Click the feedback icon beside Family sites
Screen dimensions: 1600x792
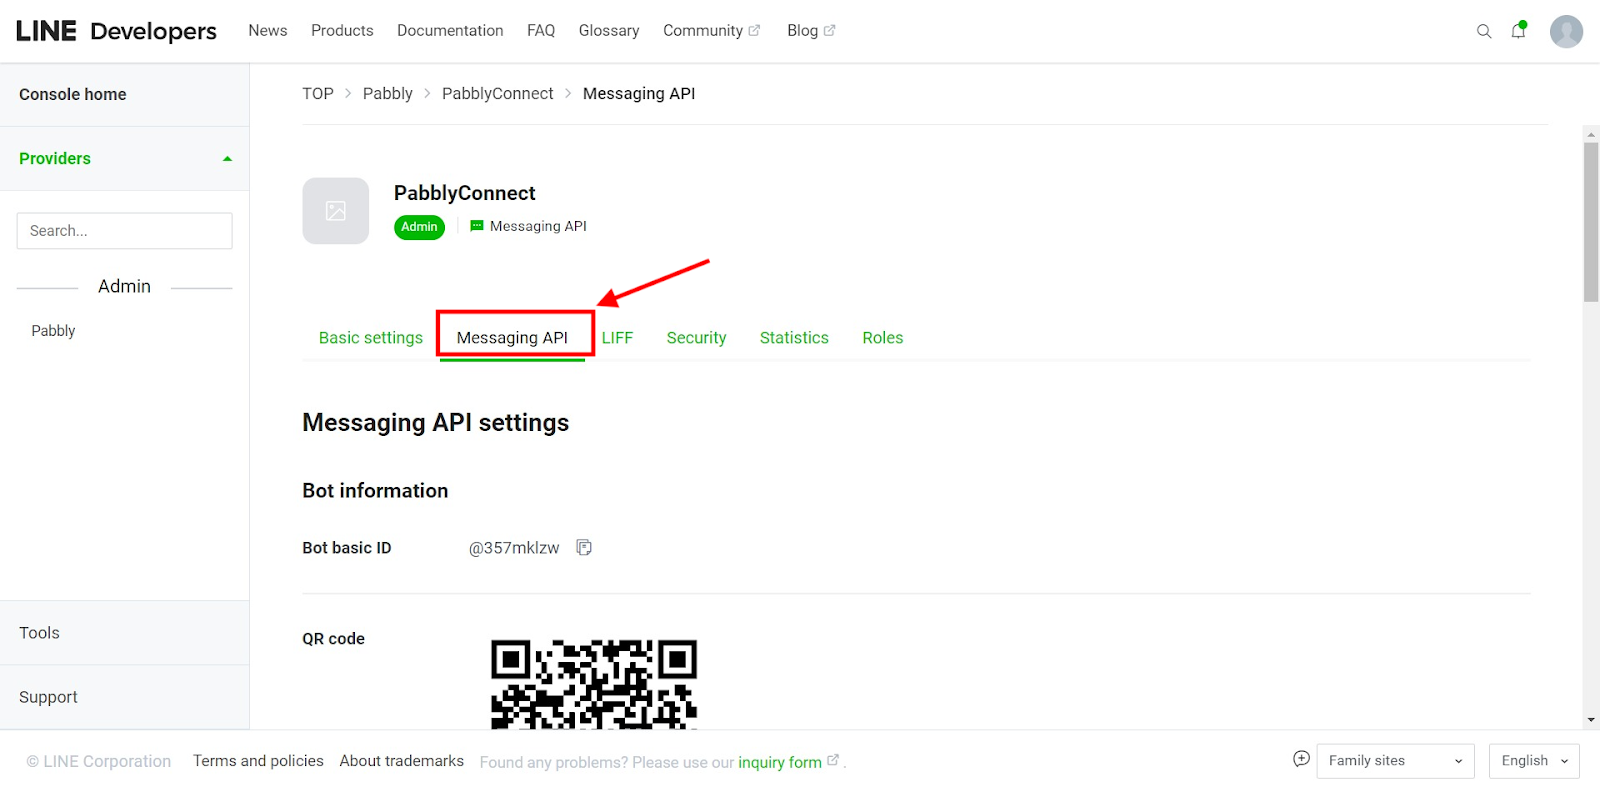pyautogui.click(x=1301, y=759)
